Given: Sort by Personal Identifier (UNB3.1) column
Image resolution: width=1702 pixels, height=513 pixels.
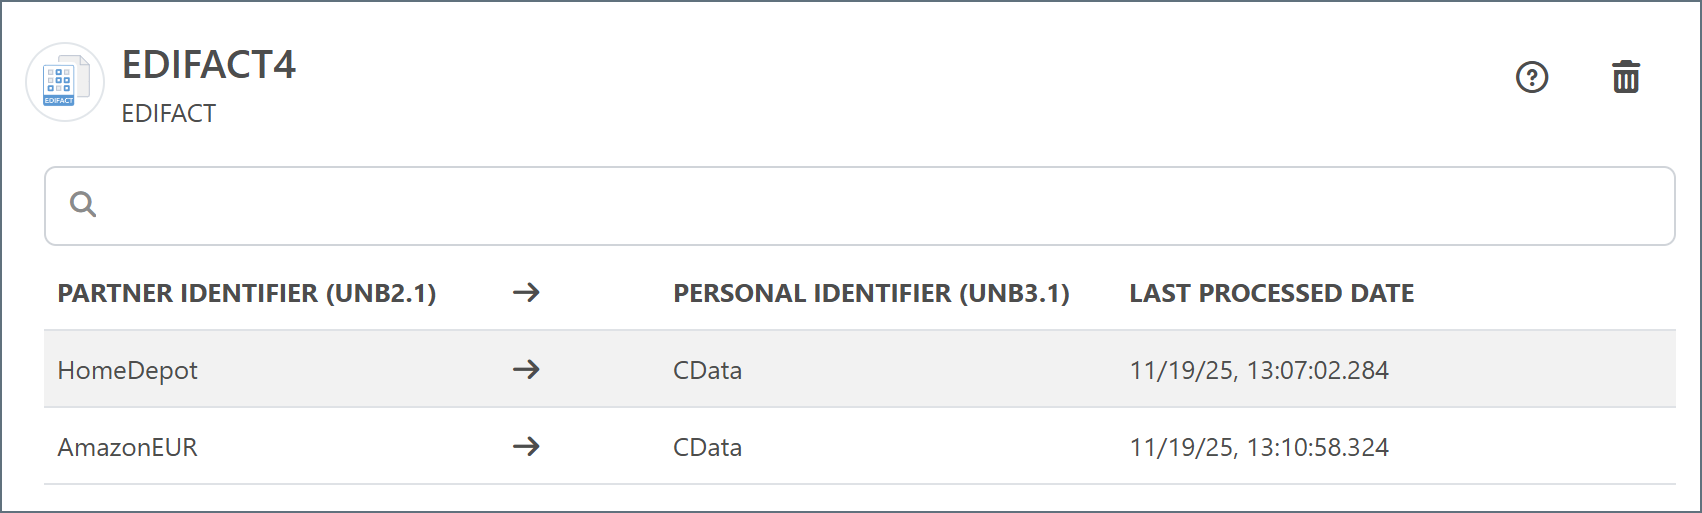Looking at the screenshot, I should click(871, 293).
